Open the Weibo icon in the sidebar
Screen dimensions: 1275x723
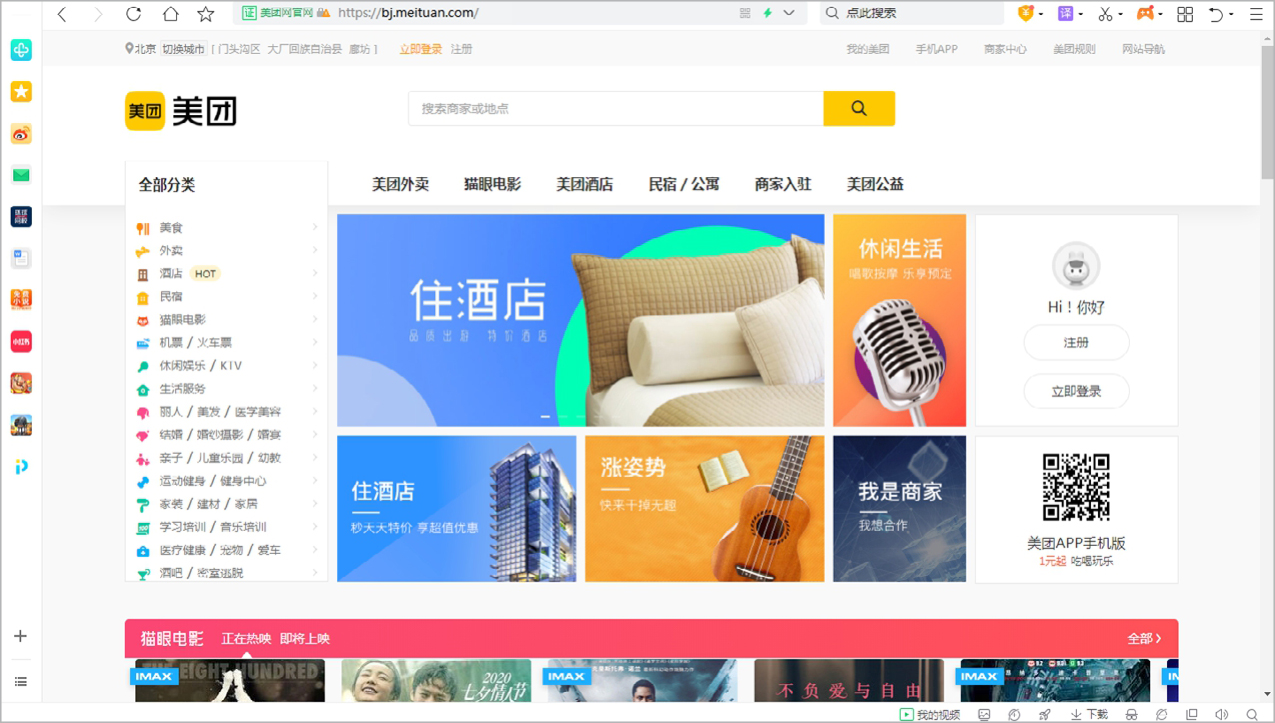[x=21, y=134]
